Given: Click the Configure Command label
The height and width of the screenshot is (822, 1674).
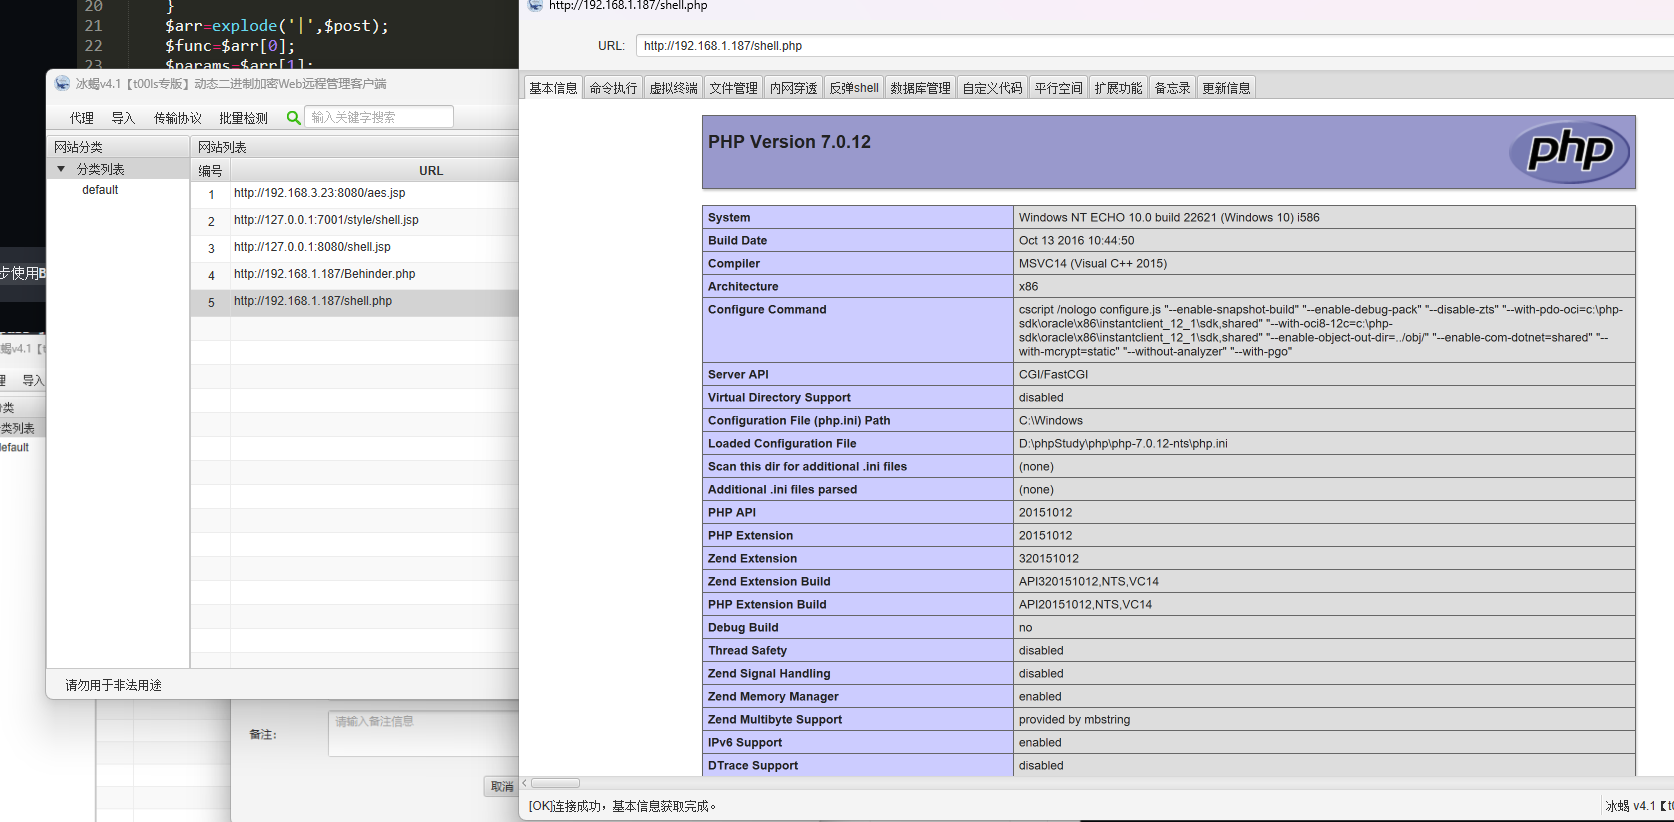Looking at the screenshot, I should point(767,310).
